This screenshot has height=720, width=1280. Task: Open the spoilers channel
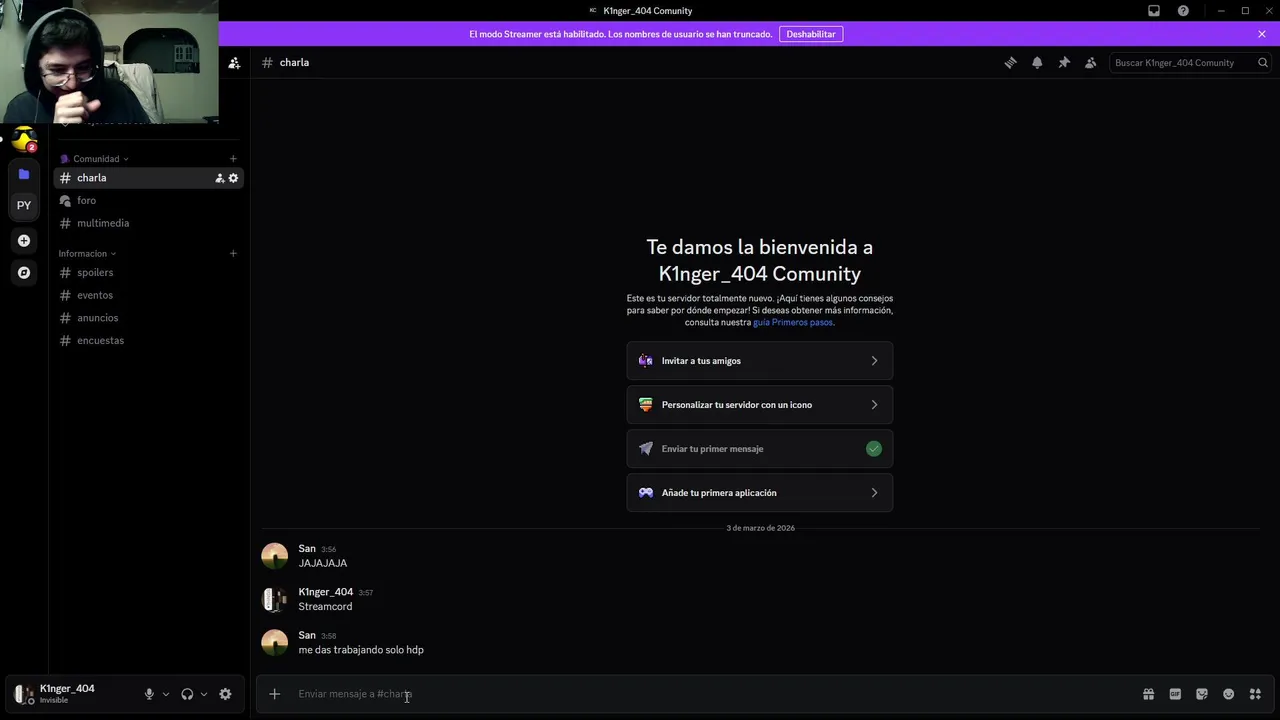tap(148, 272)
